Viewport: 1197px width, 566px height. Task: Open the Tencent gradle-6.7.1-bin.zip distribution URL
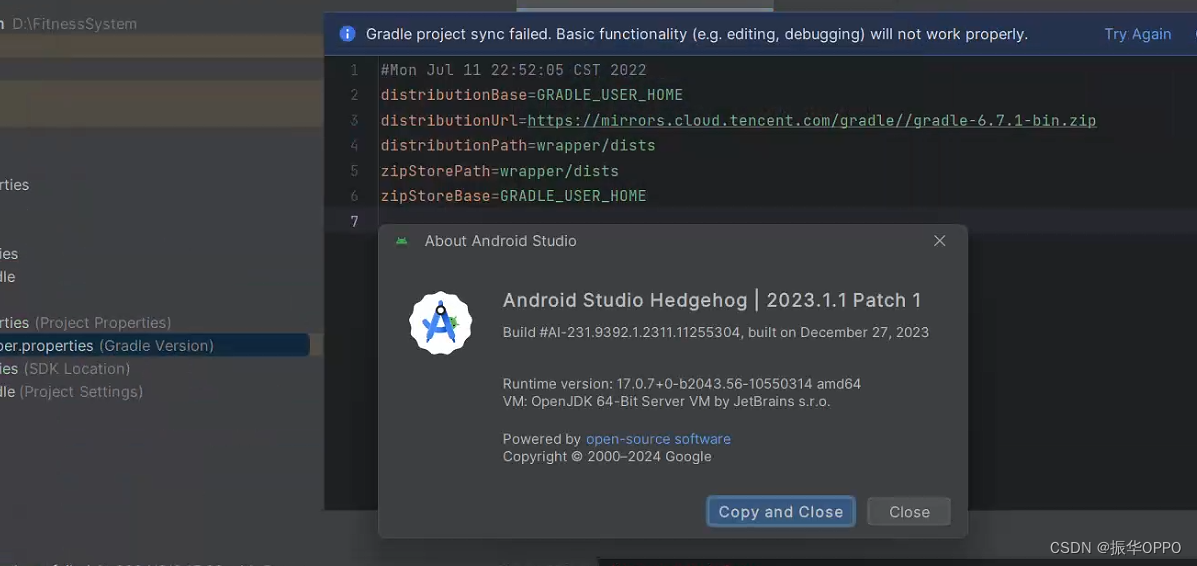[x=811, y=121]
